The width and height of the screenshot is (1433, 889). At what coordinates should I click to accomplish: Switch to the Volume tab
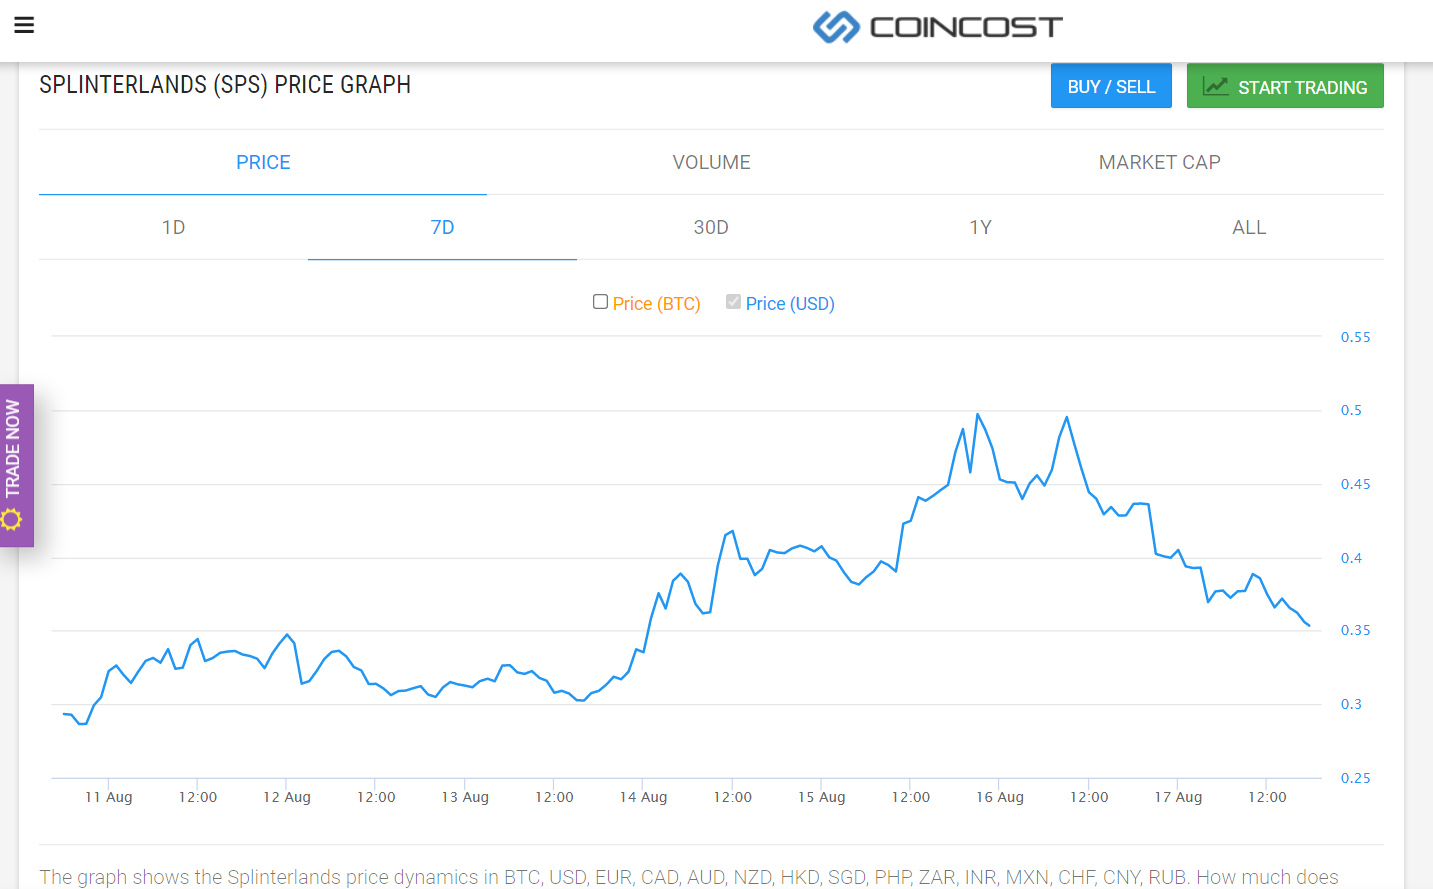pyautogui.click(x=711, y=162)
